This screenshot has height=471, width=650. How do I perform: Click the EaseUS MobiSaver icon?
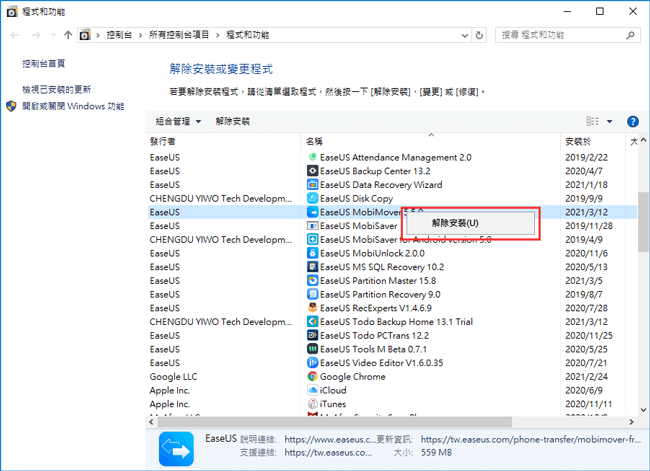[x=313, y=226]
